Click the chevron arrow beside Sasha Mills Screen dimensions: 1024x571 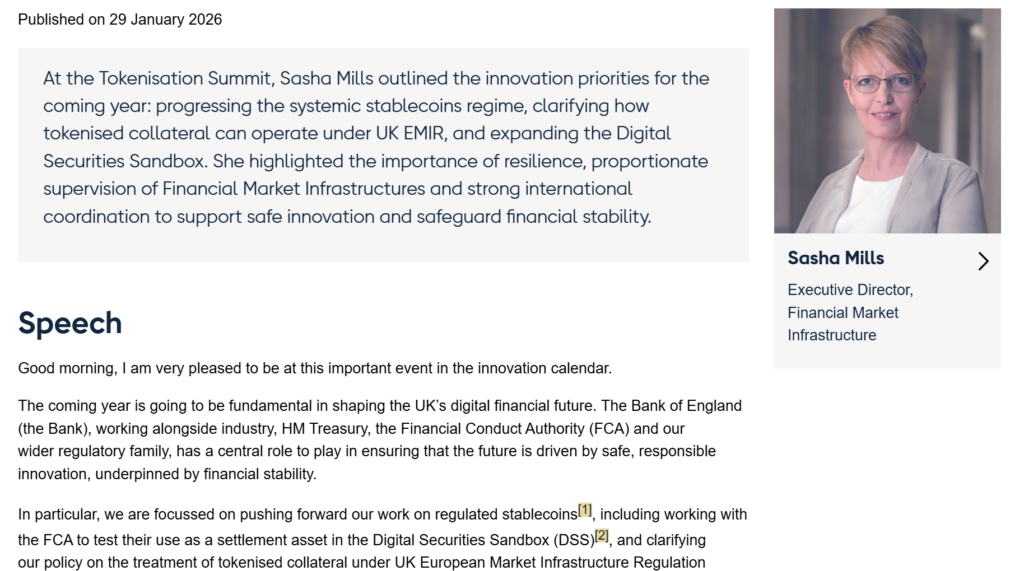(x=983, y=261)
